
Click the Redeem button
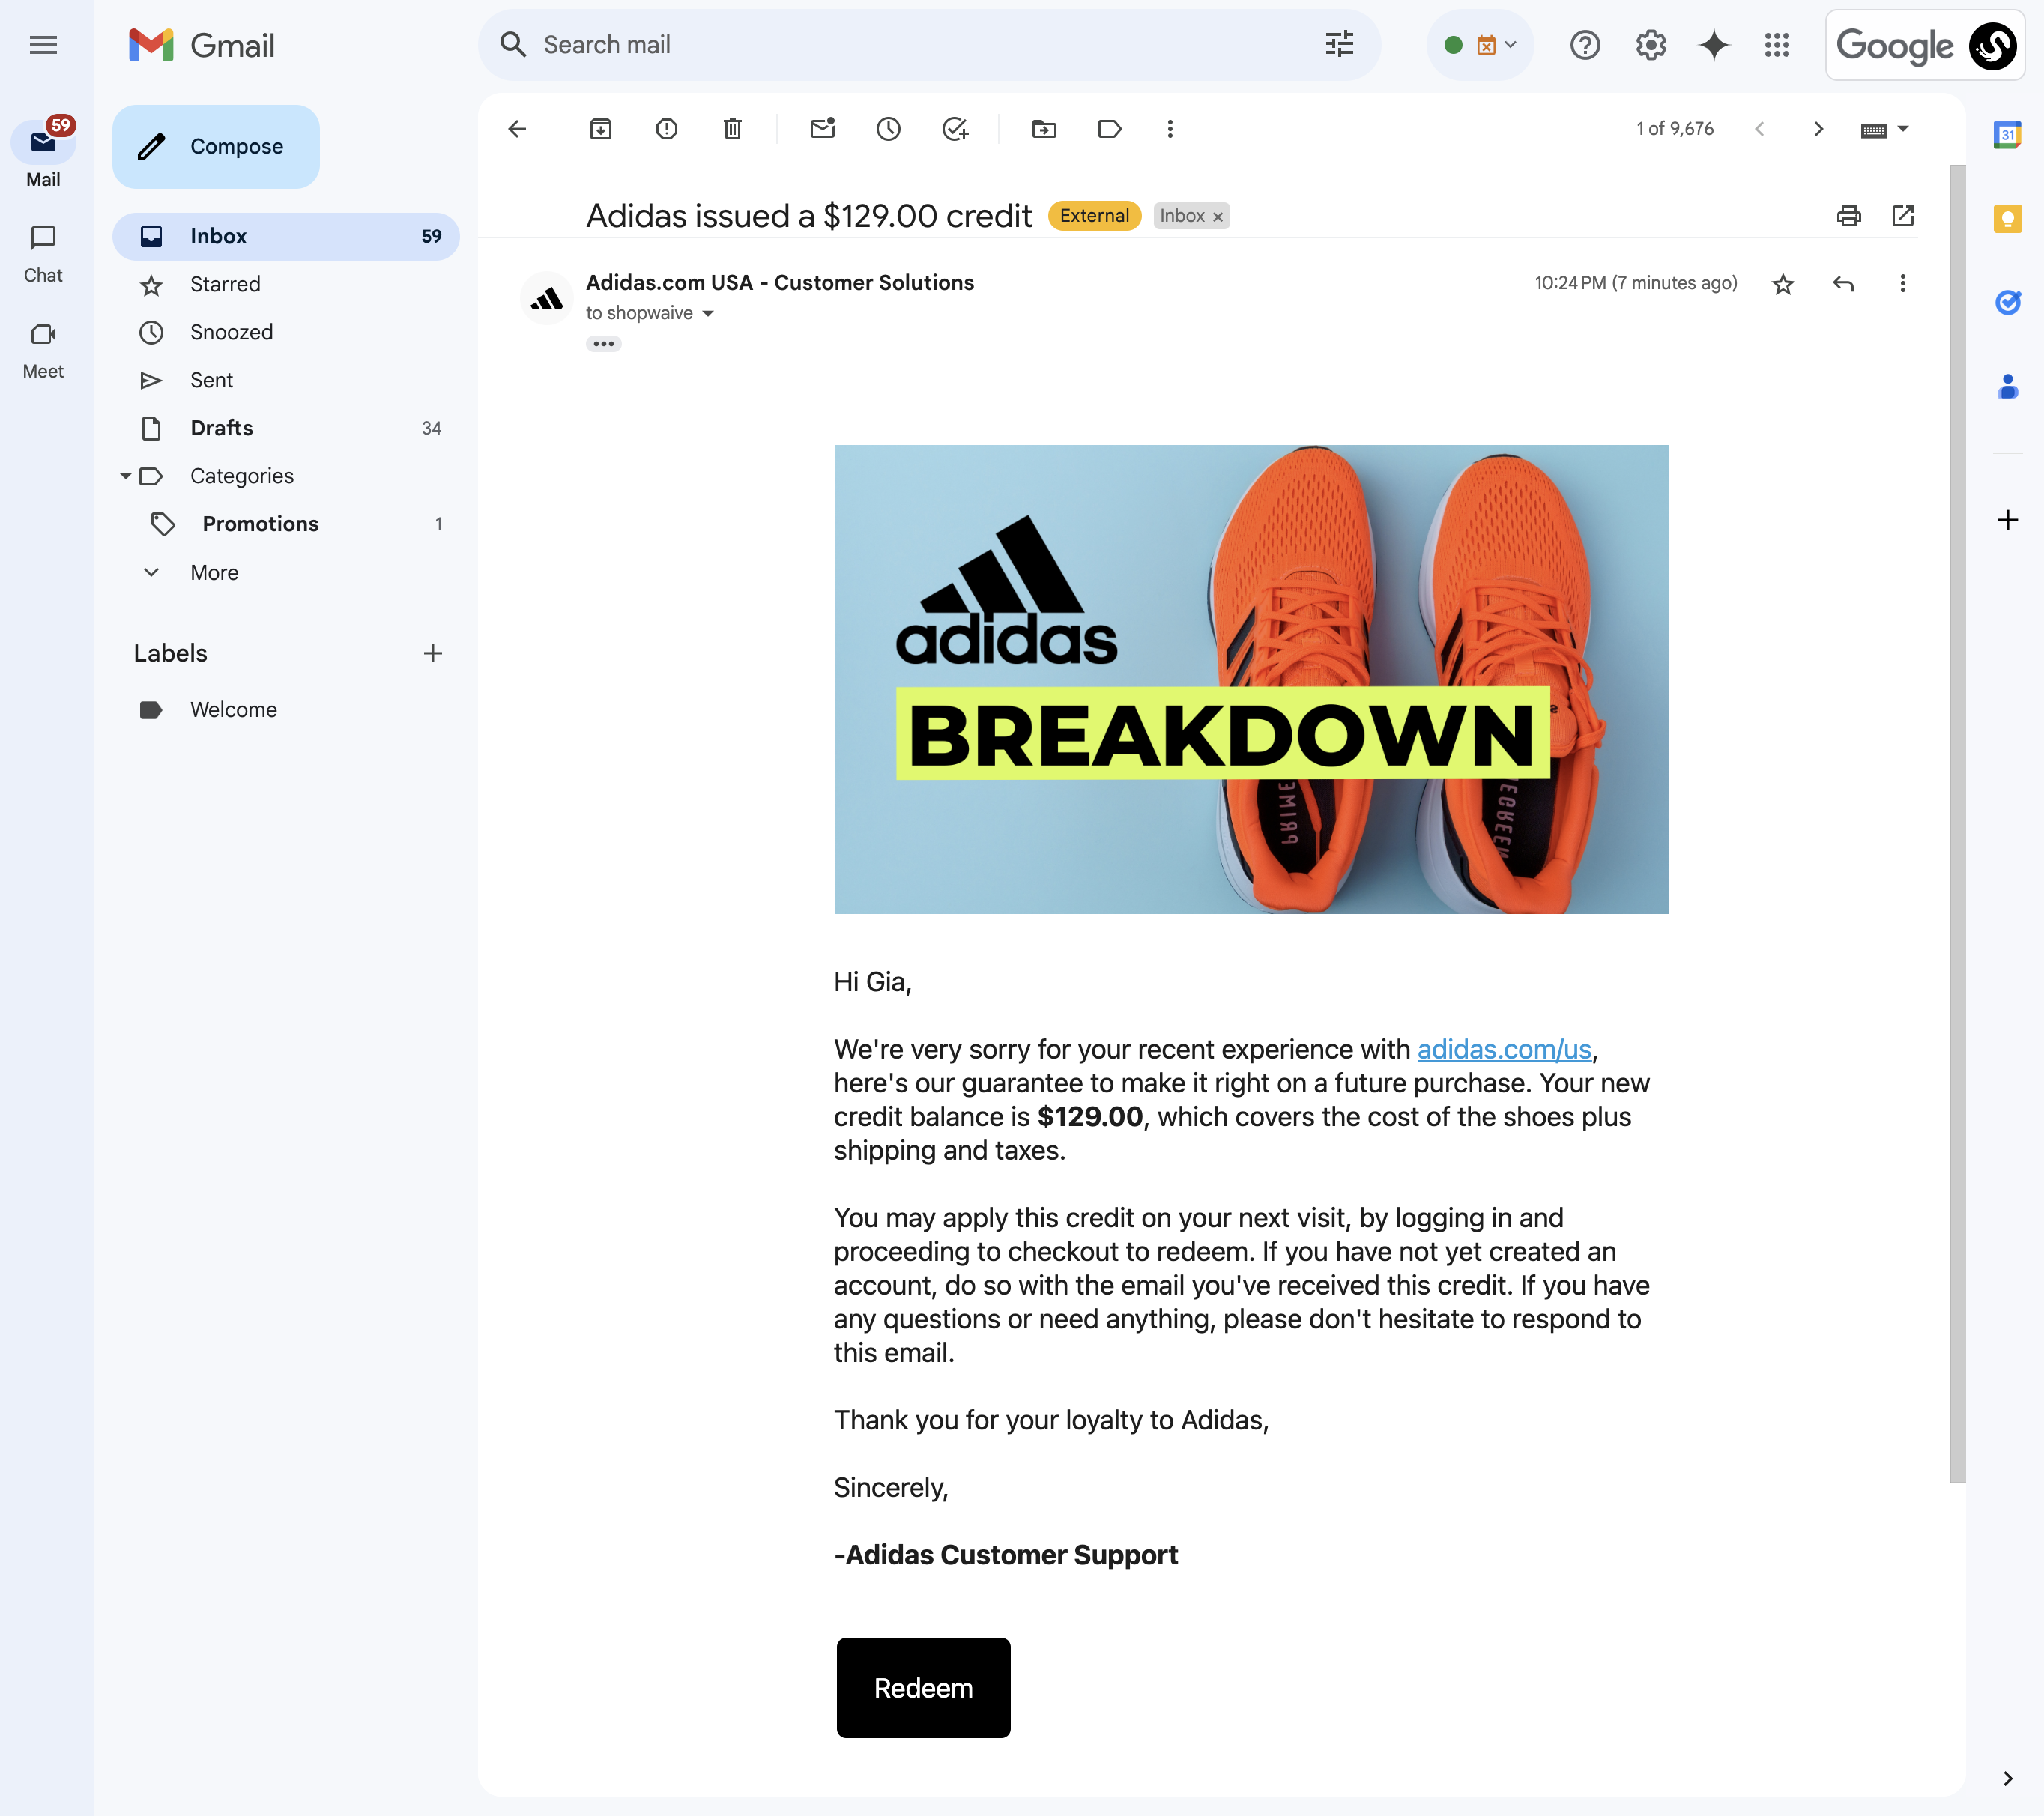(923, 1687)
